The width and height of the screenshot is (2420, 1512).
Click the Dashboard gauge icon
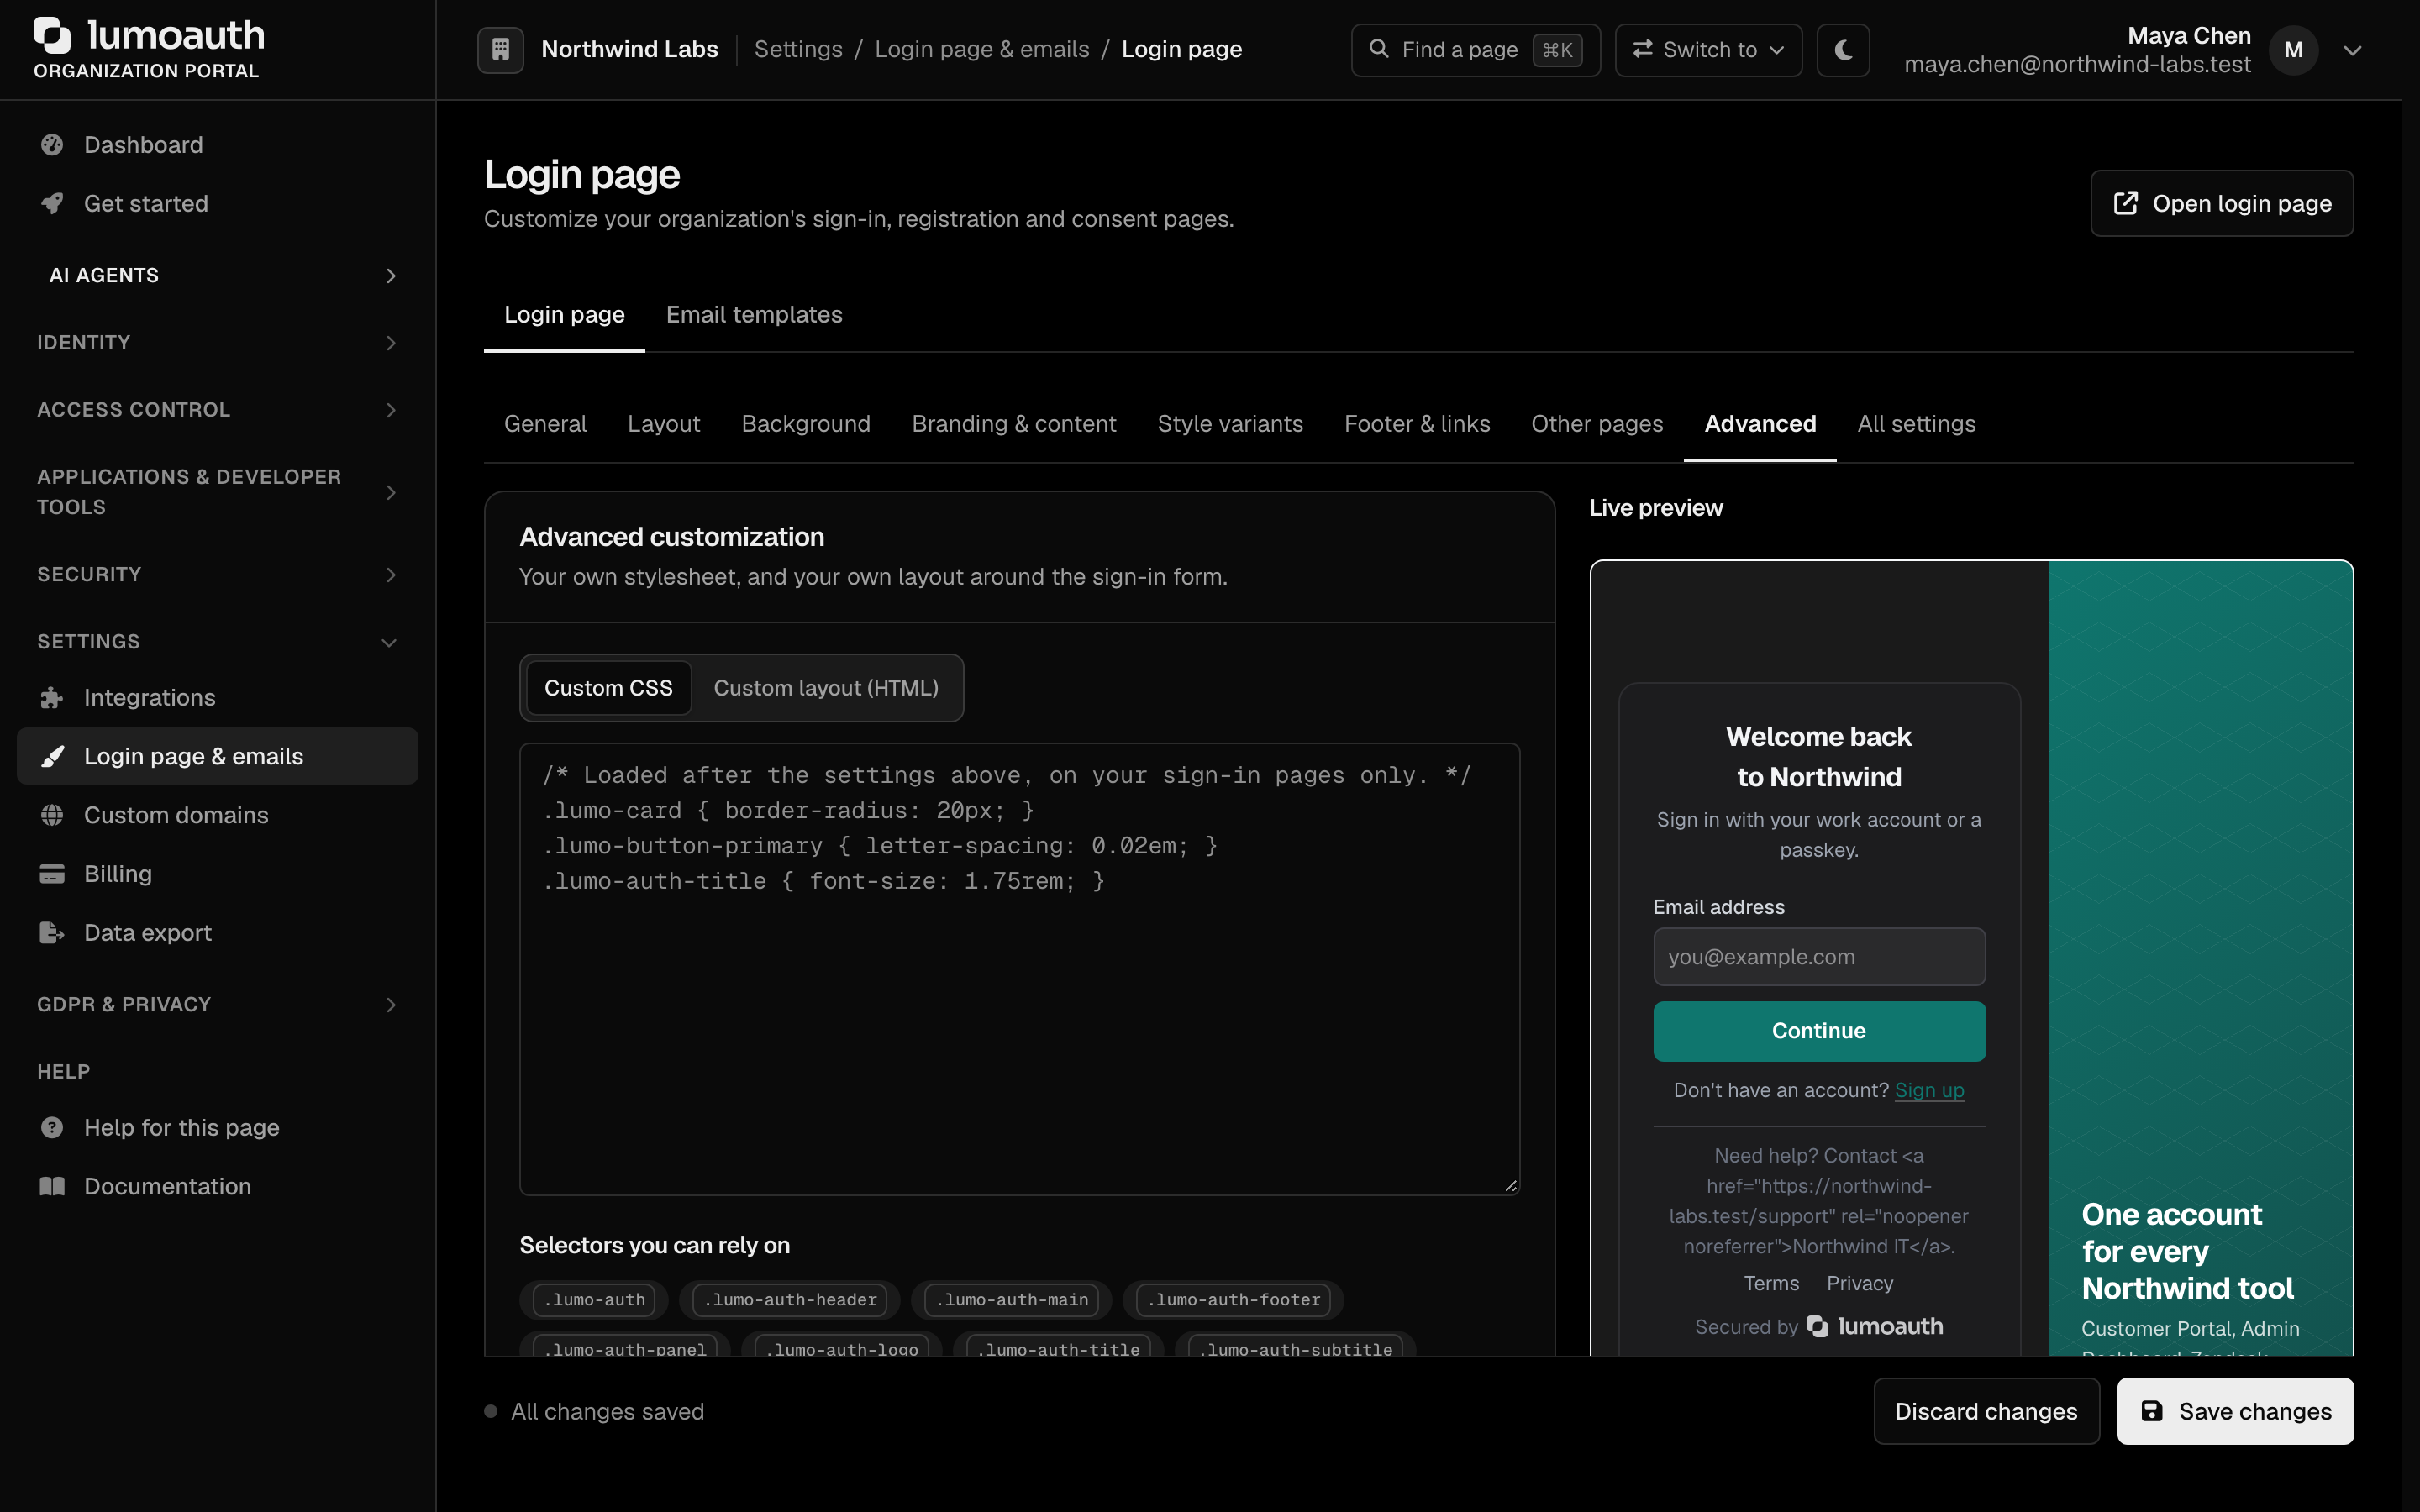[52, 145]
